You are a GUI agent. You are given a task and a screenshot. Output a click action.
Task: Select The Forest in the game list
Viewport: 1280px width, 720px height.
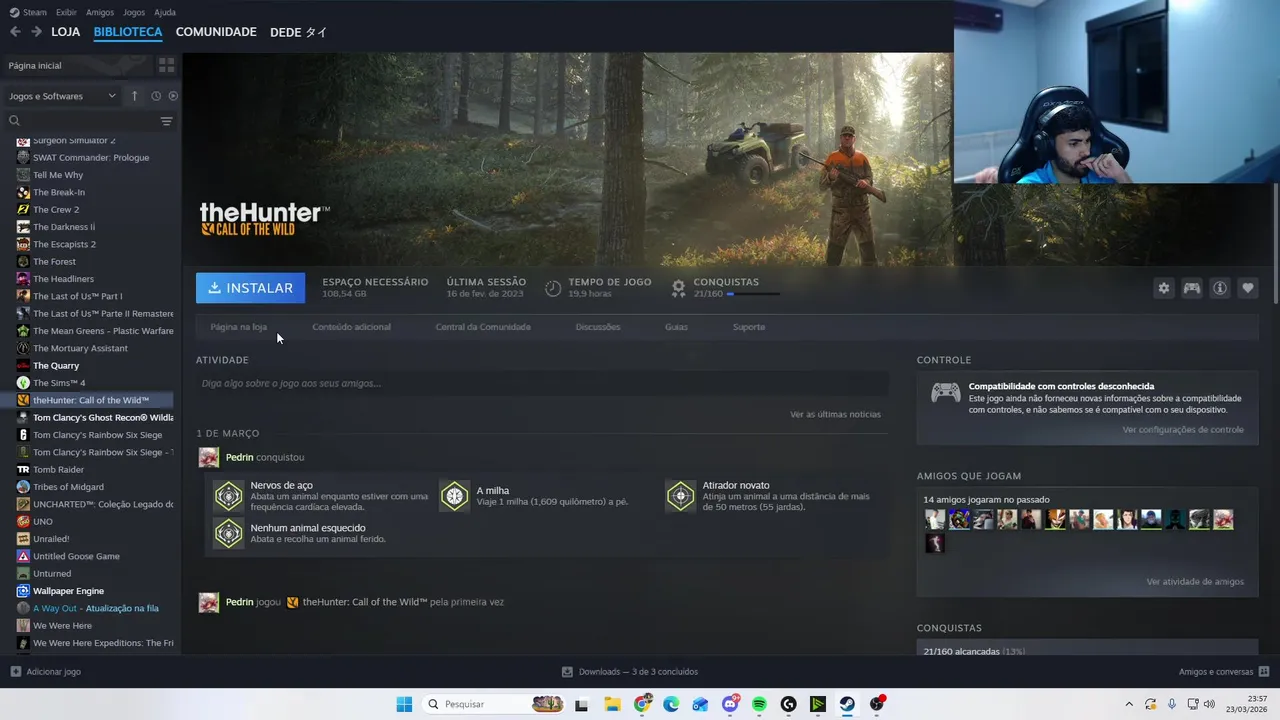pyautogui.click(x=54, y=261)
